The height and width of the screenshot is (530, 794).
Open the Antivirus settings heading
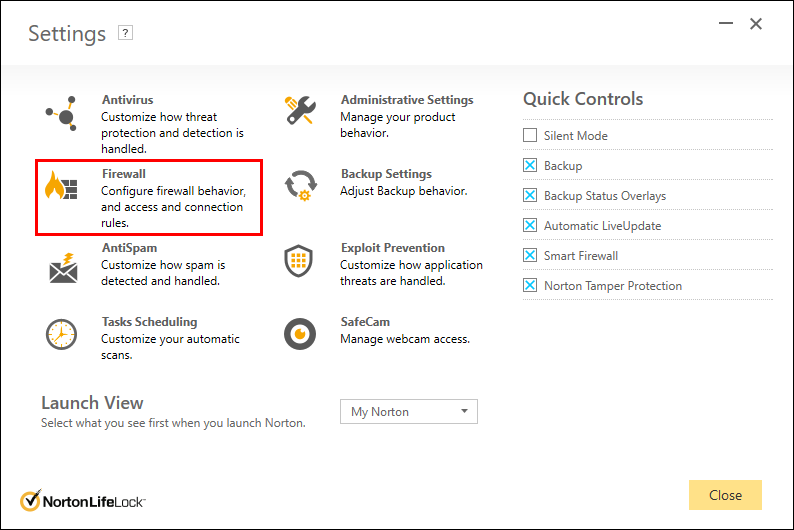pos(127,100)
